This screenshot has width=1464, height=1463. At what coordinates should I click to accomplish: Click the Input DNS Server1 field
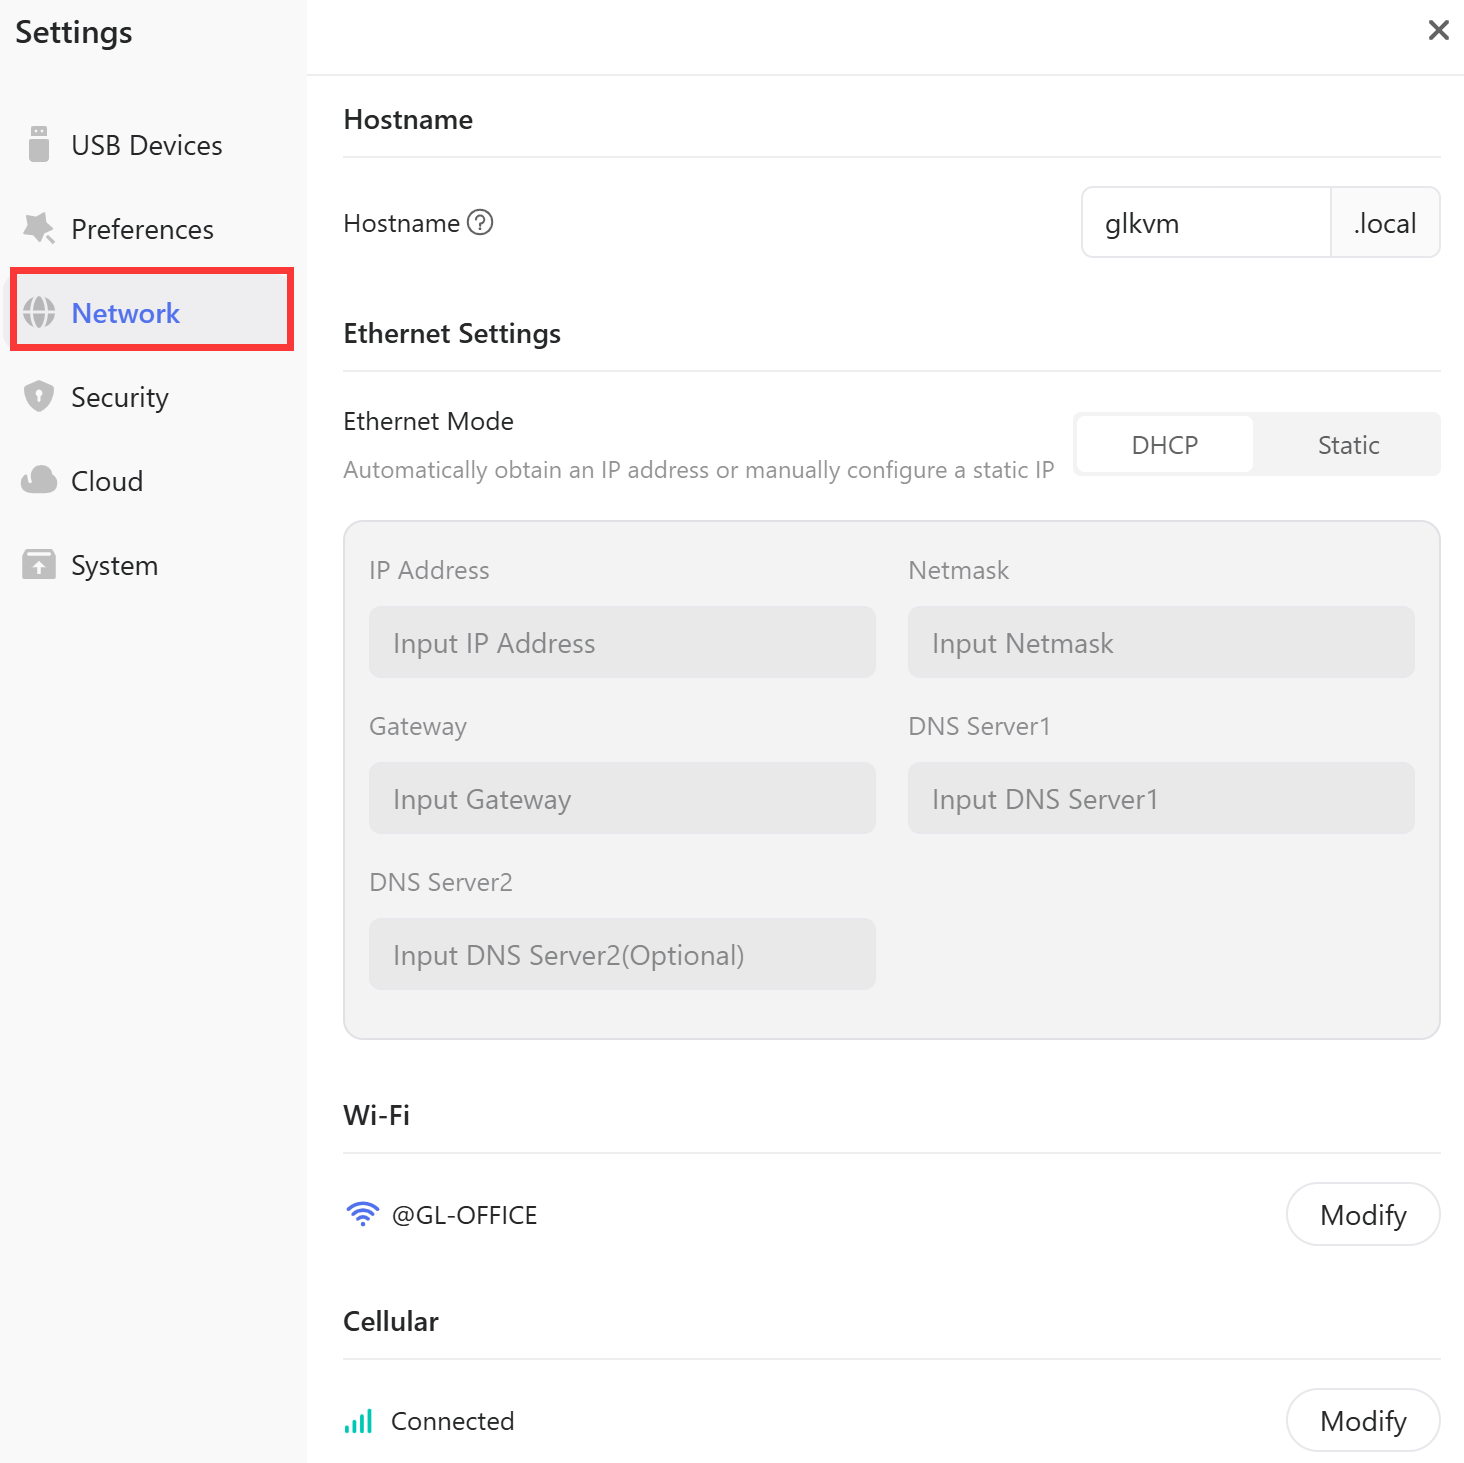1161,798
